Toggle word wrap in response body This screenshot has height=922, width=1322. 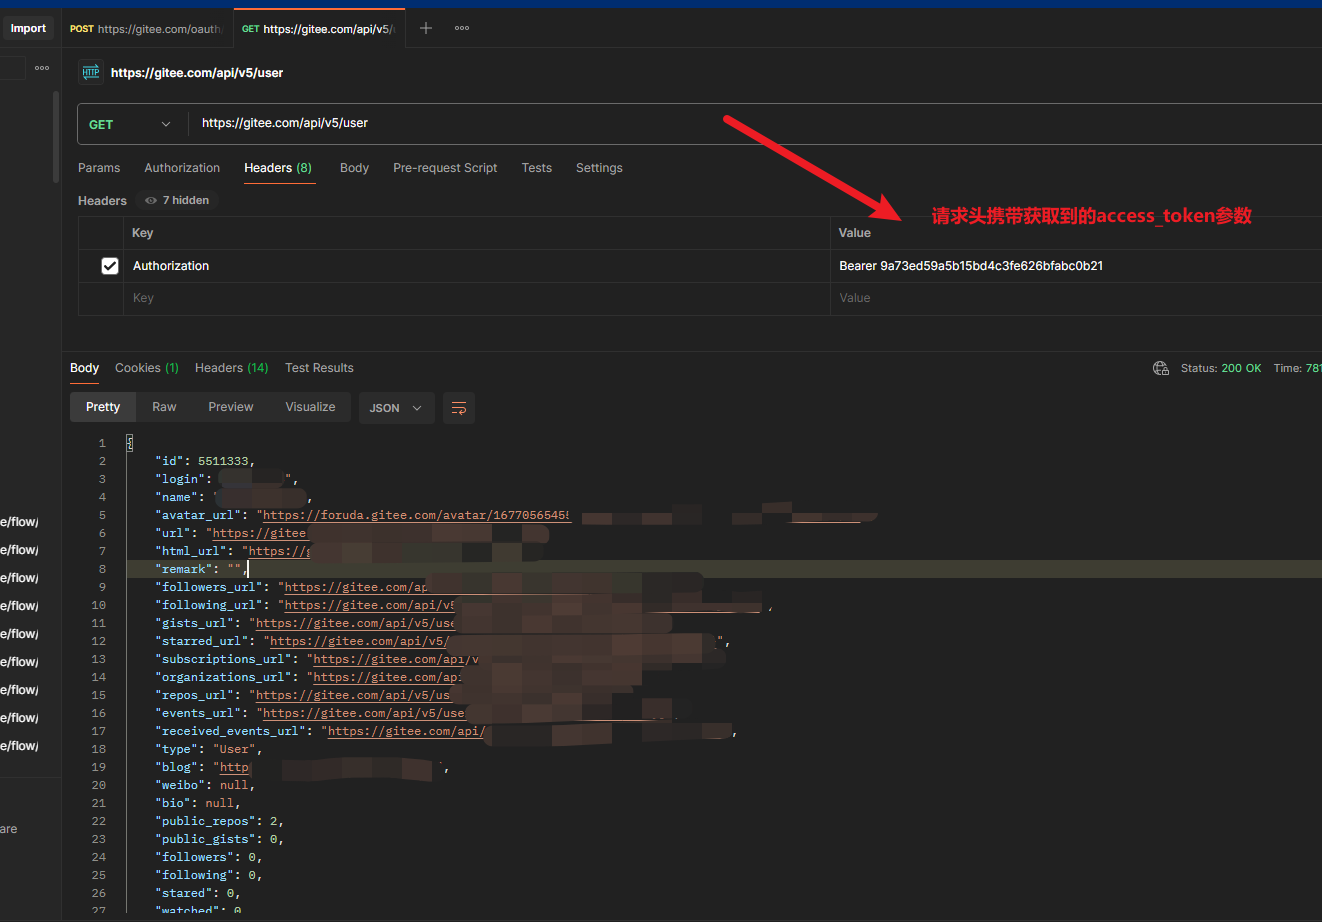pos(458,407)
